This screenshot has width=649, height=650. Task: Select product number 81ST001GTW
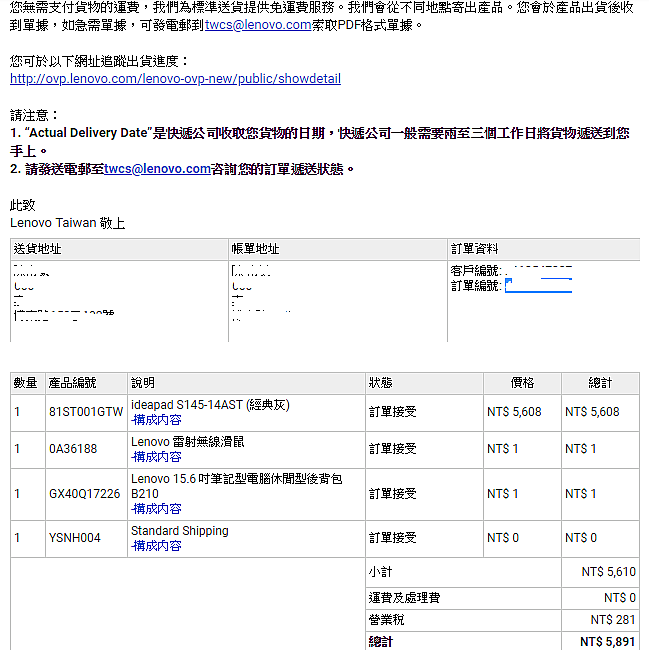86,412
